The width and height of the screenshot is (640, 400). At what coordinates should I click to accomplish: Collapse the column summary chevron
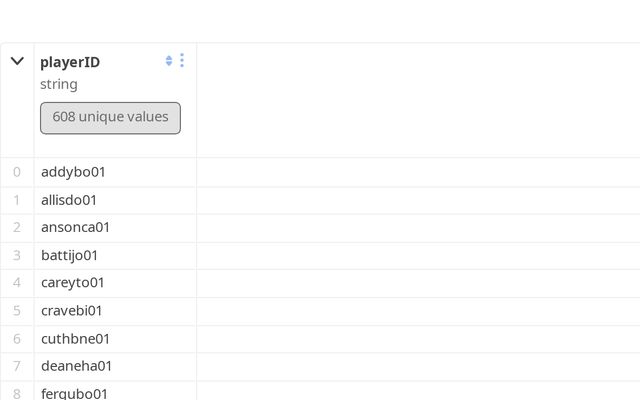pyautogui.click(x=17, y=61)
